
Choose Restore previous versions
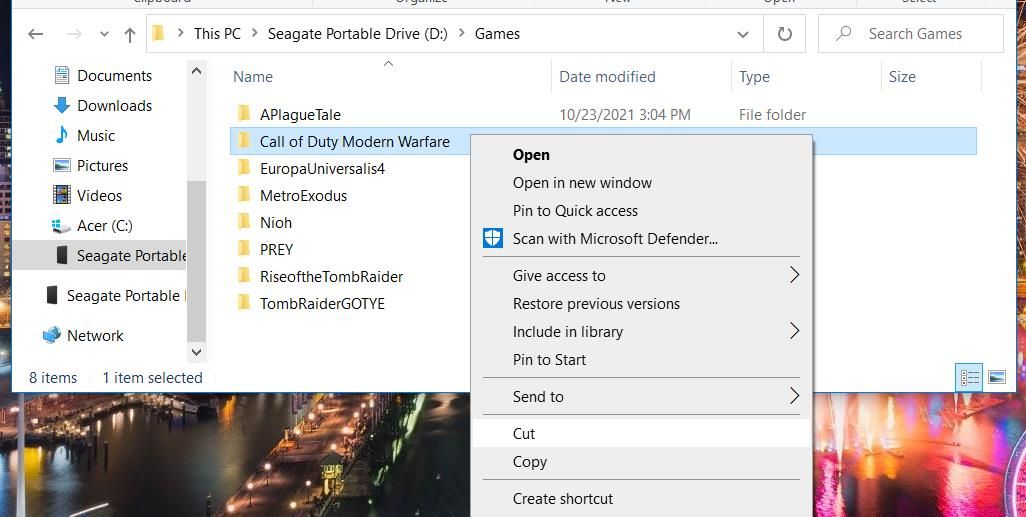coord(641,304)
